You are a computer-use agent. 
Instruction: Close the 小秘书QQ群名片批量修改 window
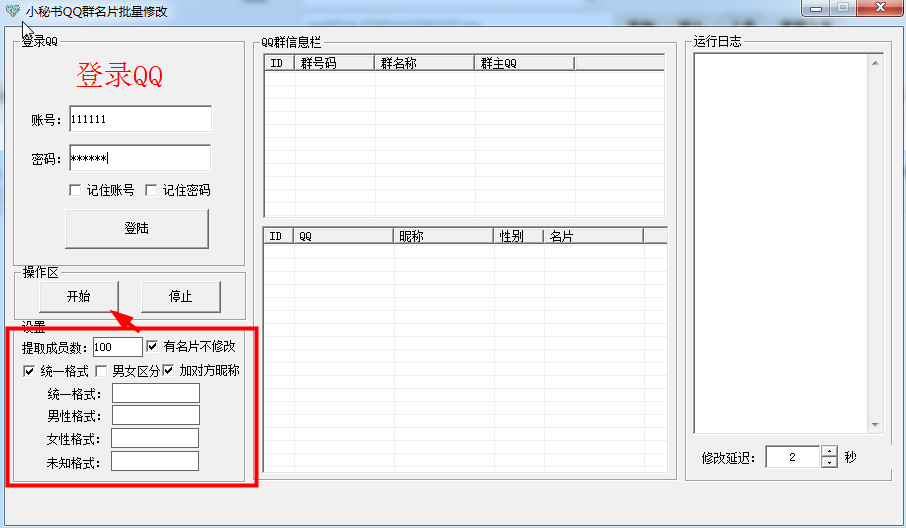[881, 8]
